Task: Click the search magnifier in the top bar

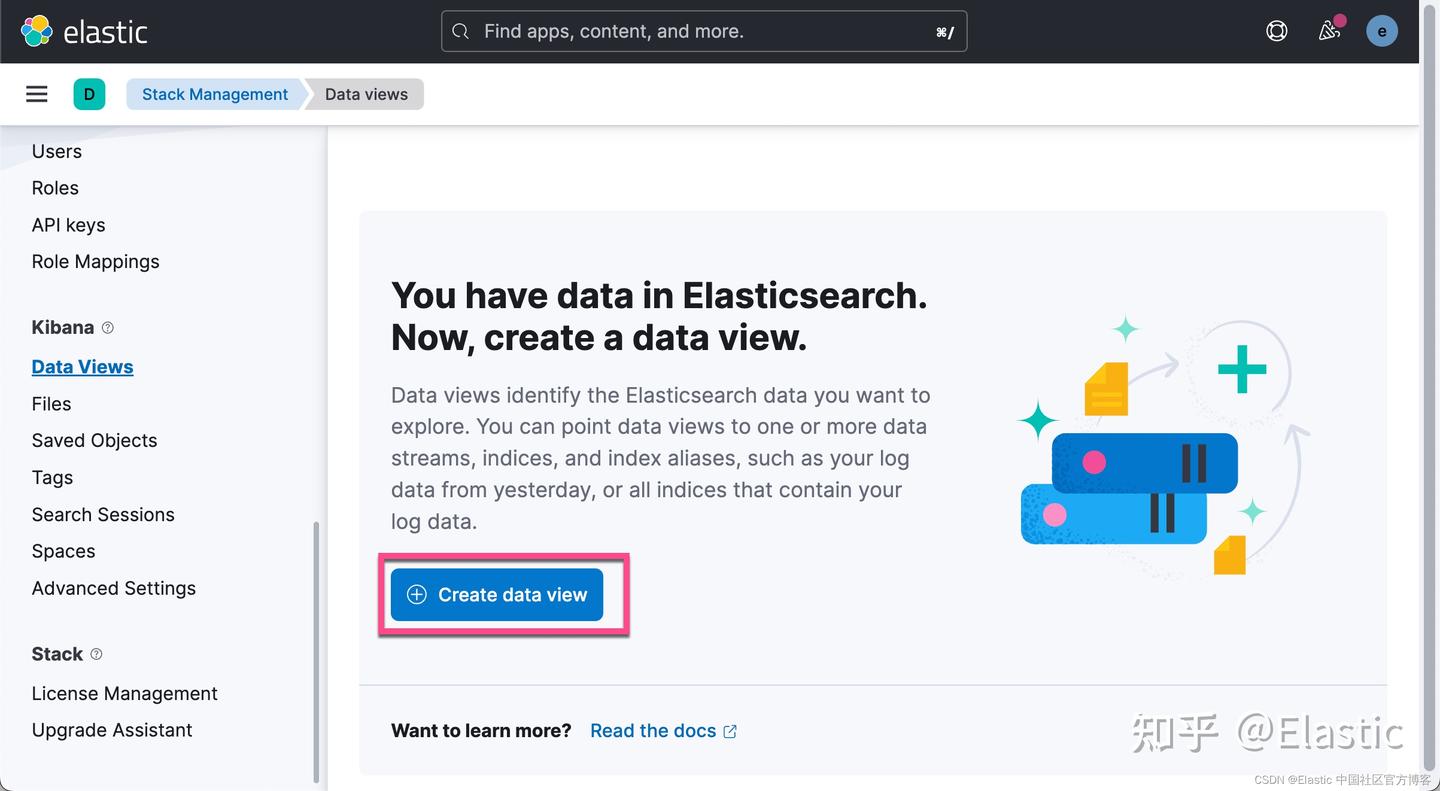Action: pos(460,31)
